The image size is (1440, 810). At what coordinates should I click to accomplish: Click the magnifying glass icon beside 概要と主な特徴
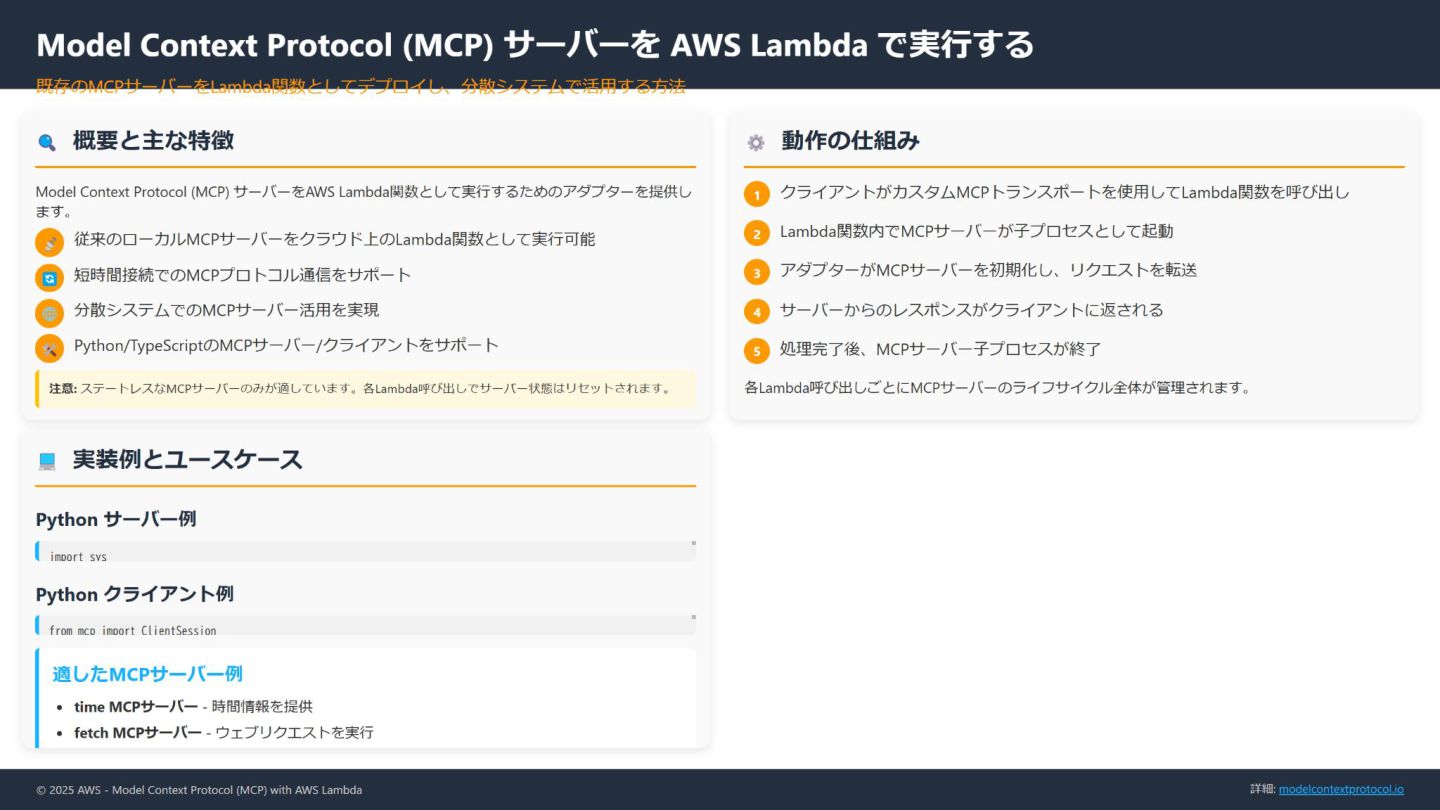click(47, 142)
